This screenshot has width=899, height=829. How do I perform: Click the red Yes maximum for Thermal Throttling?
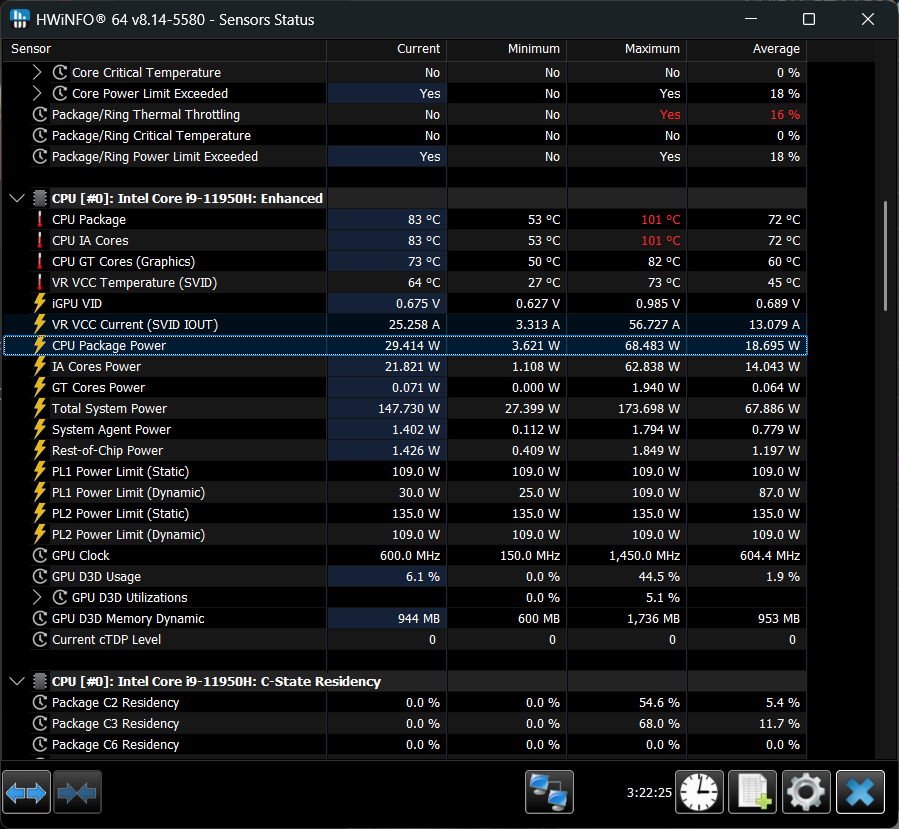670,115
